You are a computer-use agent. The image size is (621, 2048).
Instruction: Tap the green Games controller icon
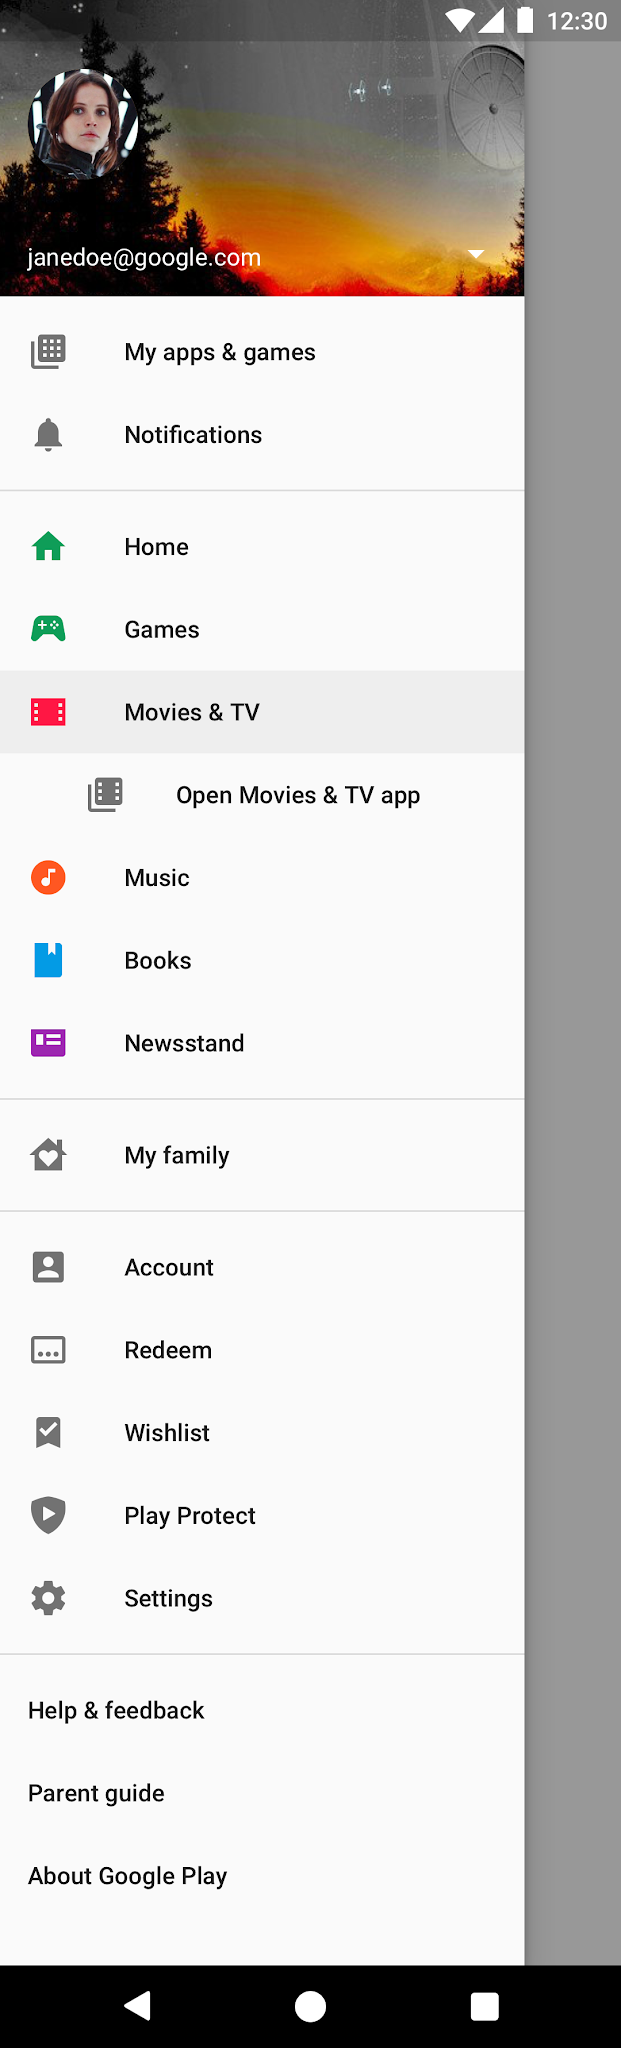coord(48,629)
